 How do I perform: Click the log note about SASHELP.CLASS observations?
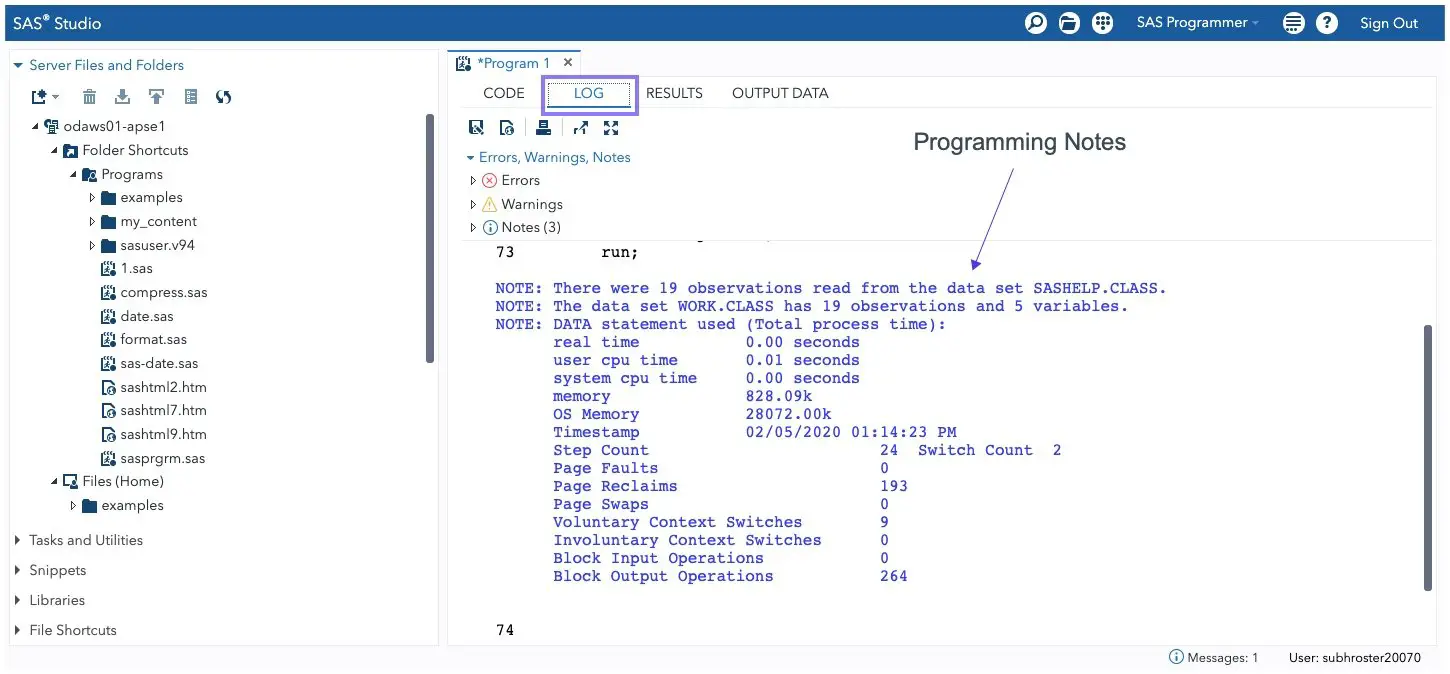[x=831, y=289]
